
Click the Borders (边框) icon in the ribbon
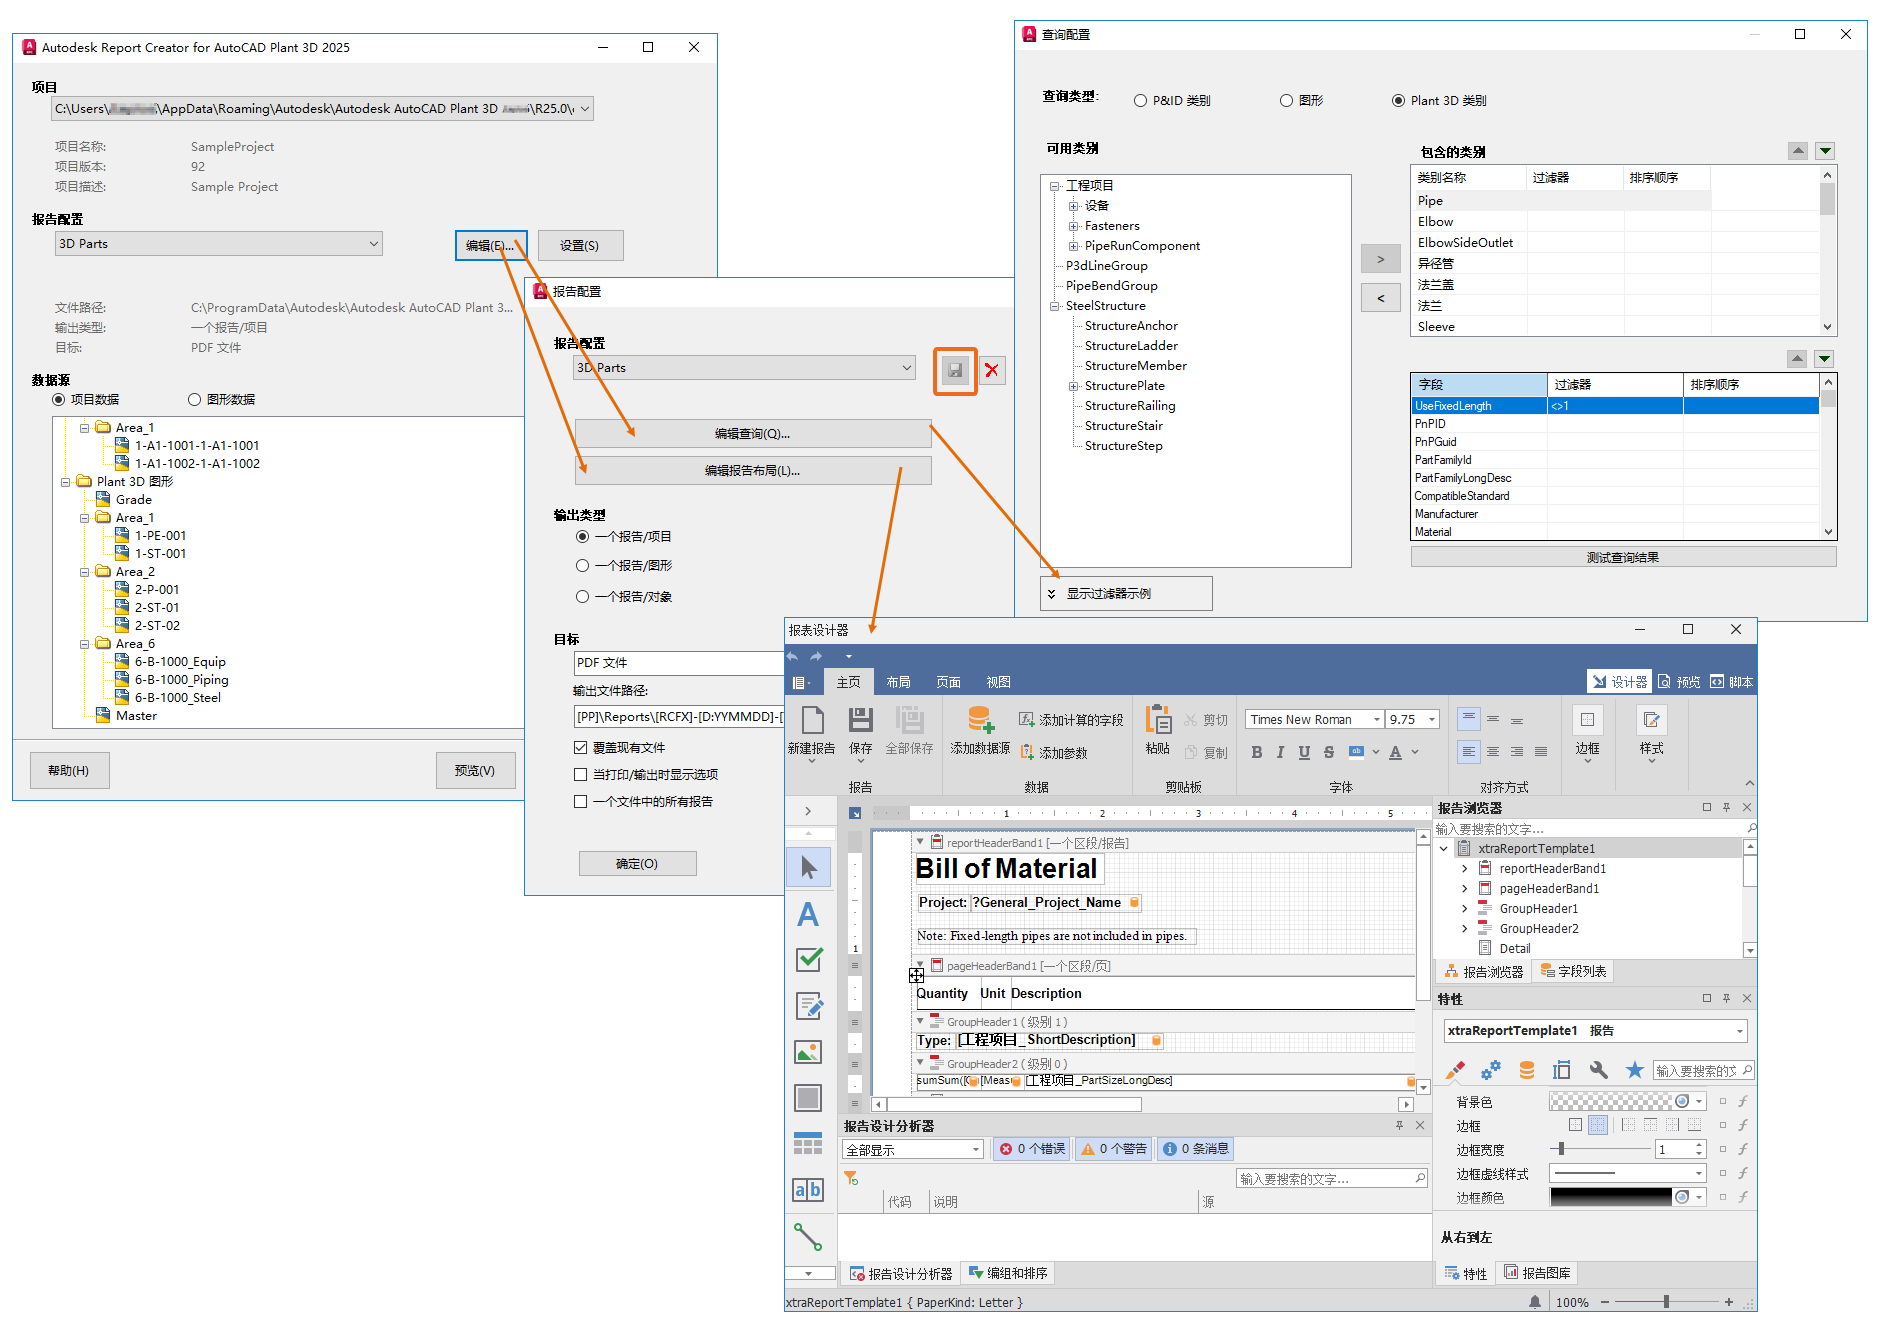[1587, 720]
